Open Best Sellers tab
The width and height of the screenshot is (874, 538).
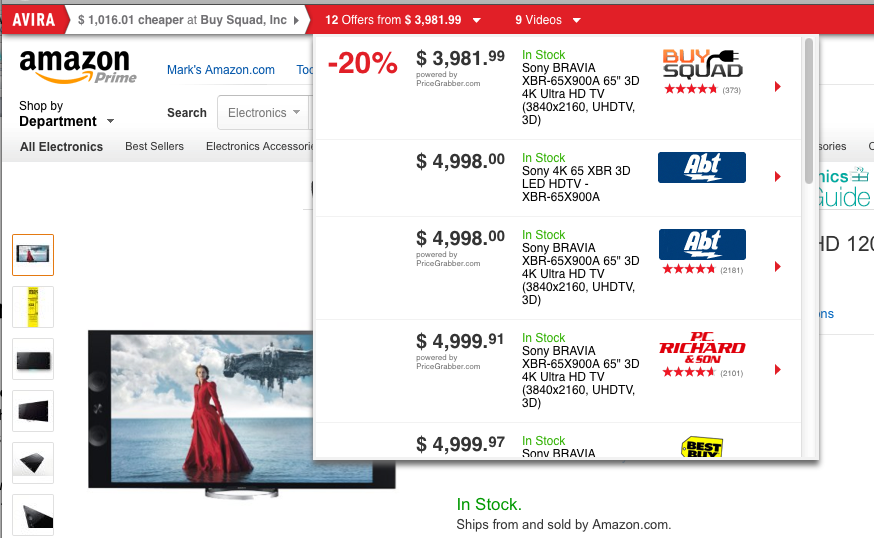(x=154, y=146)
